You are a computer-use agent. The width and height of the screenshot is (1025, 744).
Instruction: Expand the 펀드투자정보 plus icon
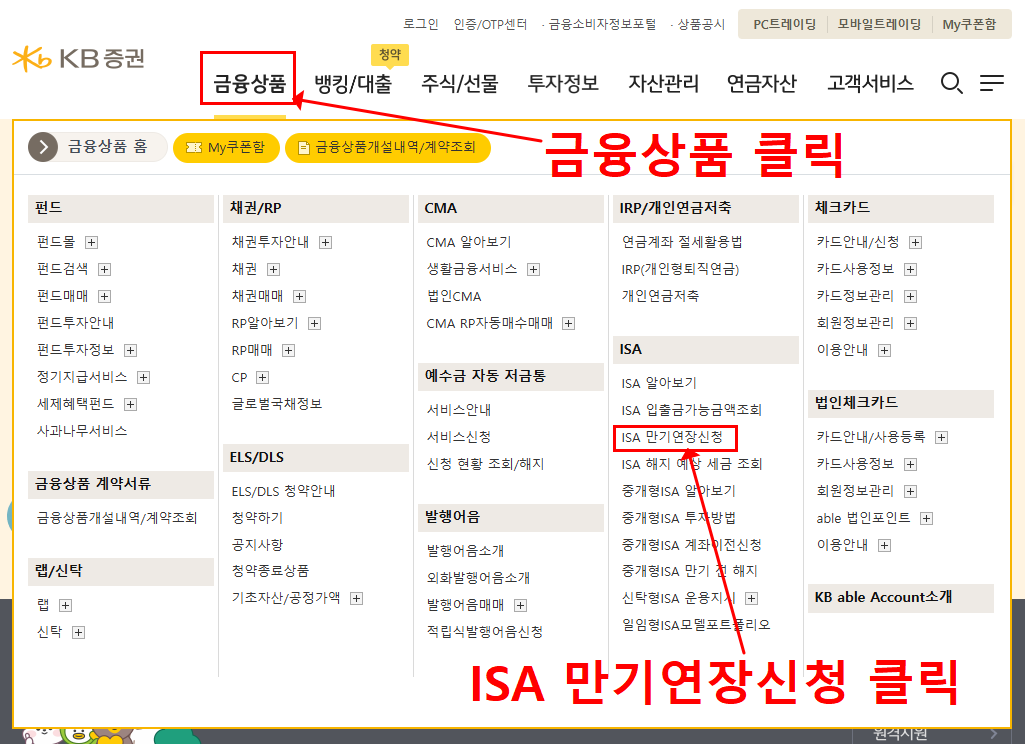(131, 350)
